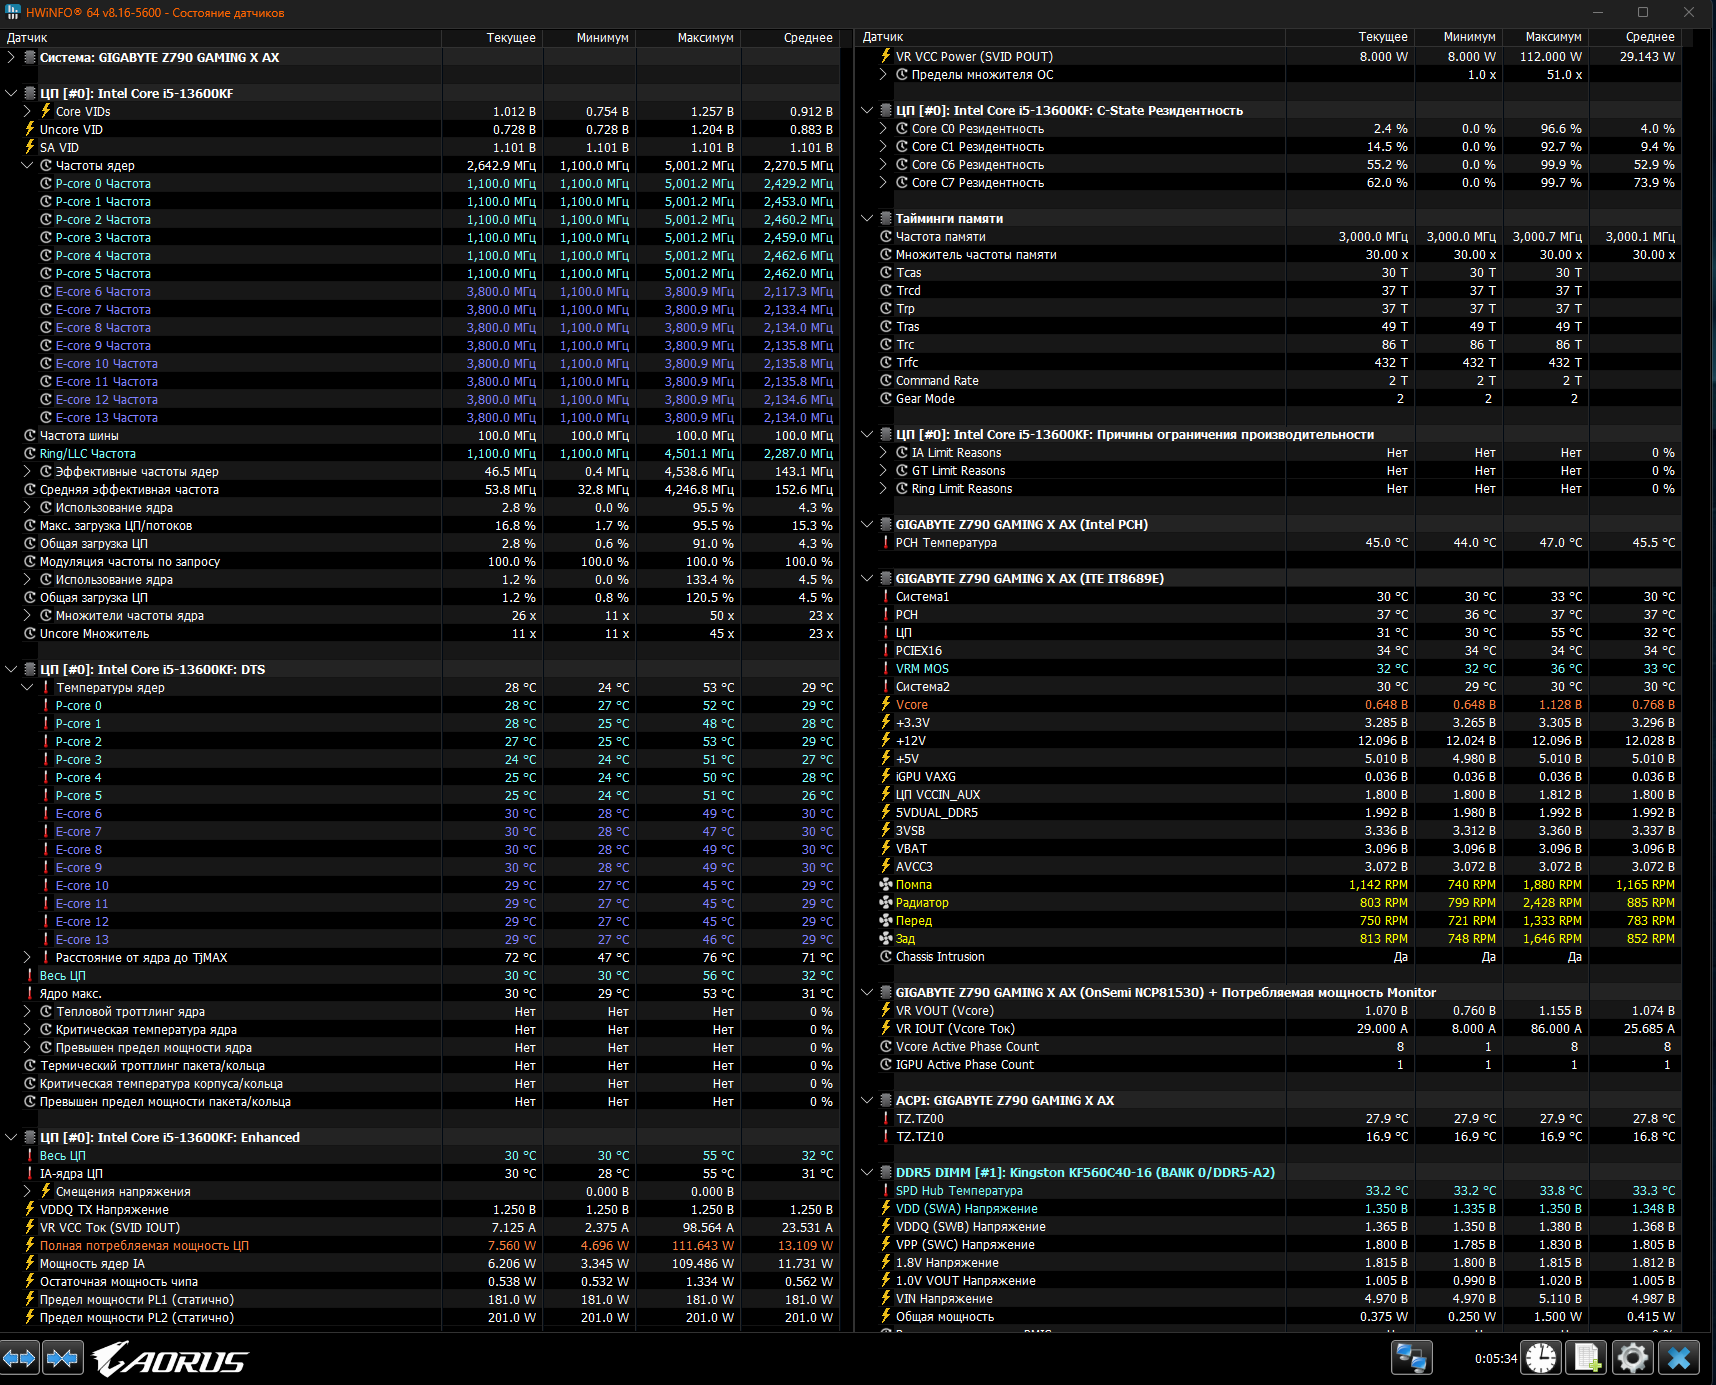The height and width of the screenshot is (1385, 1716).
Task: Click the expand-layout double arrow button
Action: click(19, 1358)
